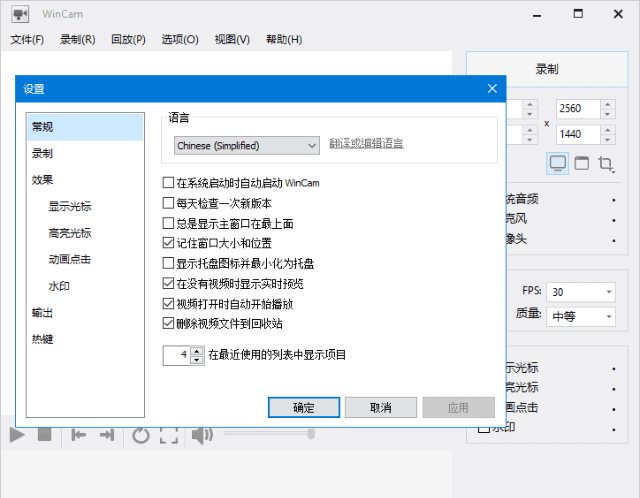Image resolution: width=640 pixels, height=498 pixels.
Task: Increase recent list items count spinner
Action: pos(197,351)
